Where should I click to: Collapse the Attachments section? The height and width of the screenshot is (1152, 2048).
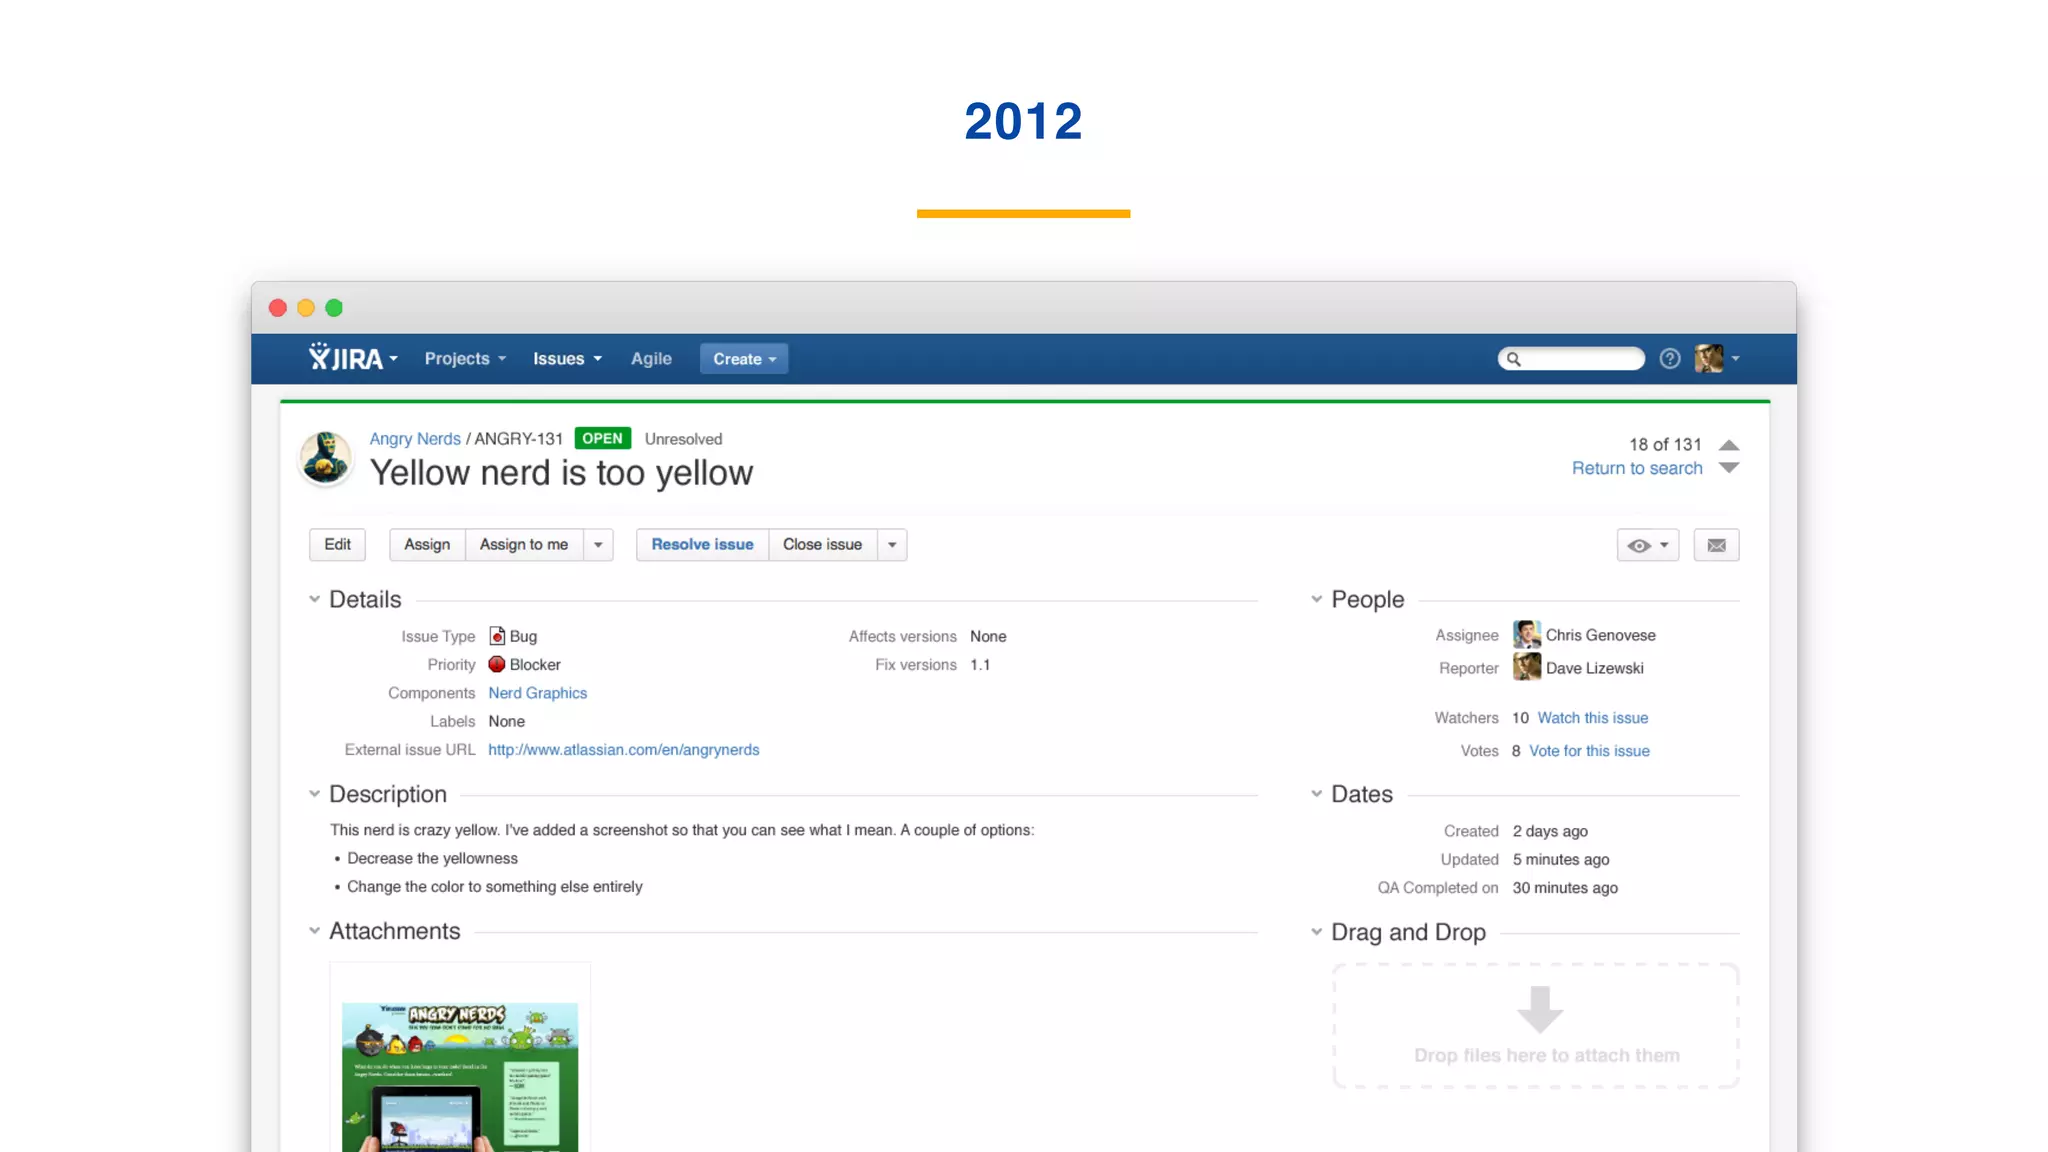click(314, 931)
